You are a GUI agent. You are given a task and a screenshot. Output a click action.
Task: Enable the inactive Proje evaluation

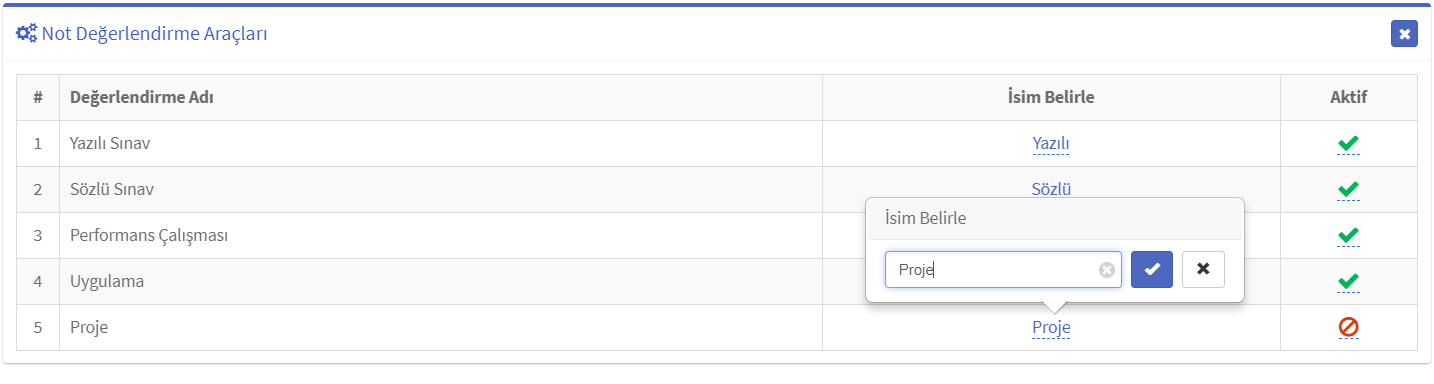point(1348,327)
